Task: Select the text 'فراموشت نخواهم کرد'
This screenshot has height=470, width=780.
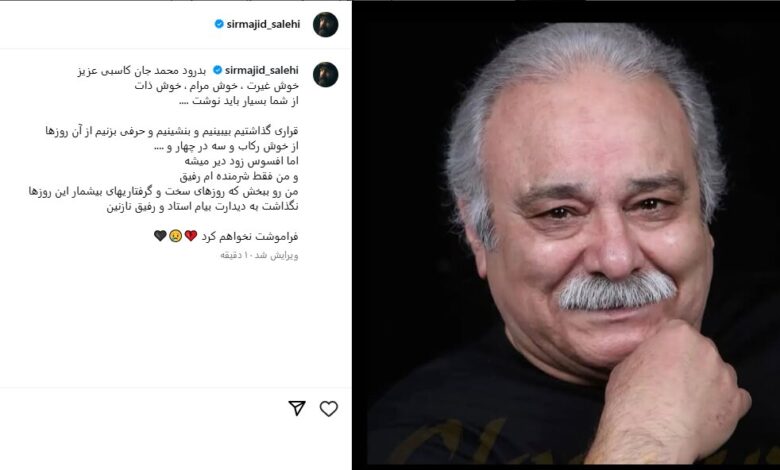Action: (250, 236)
